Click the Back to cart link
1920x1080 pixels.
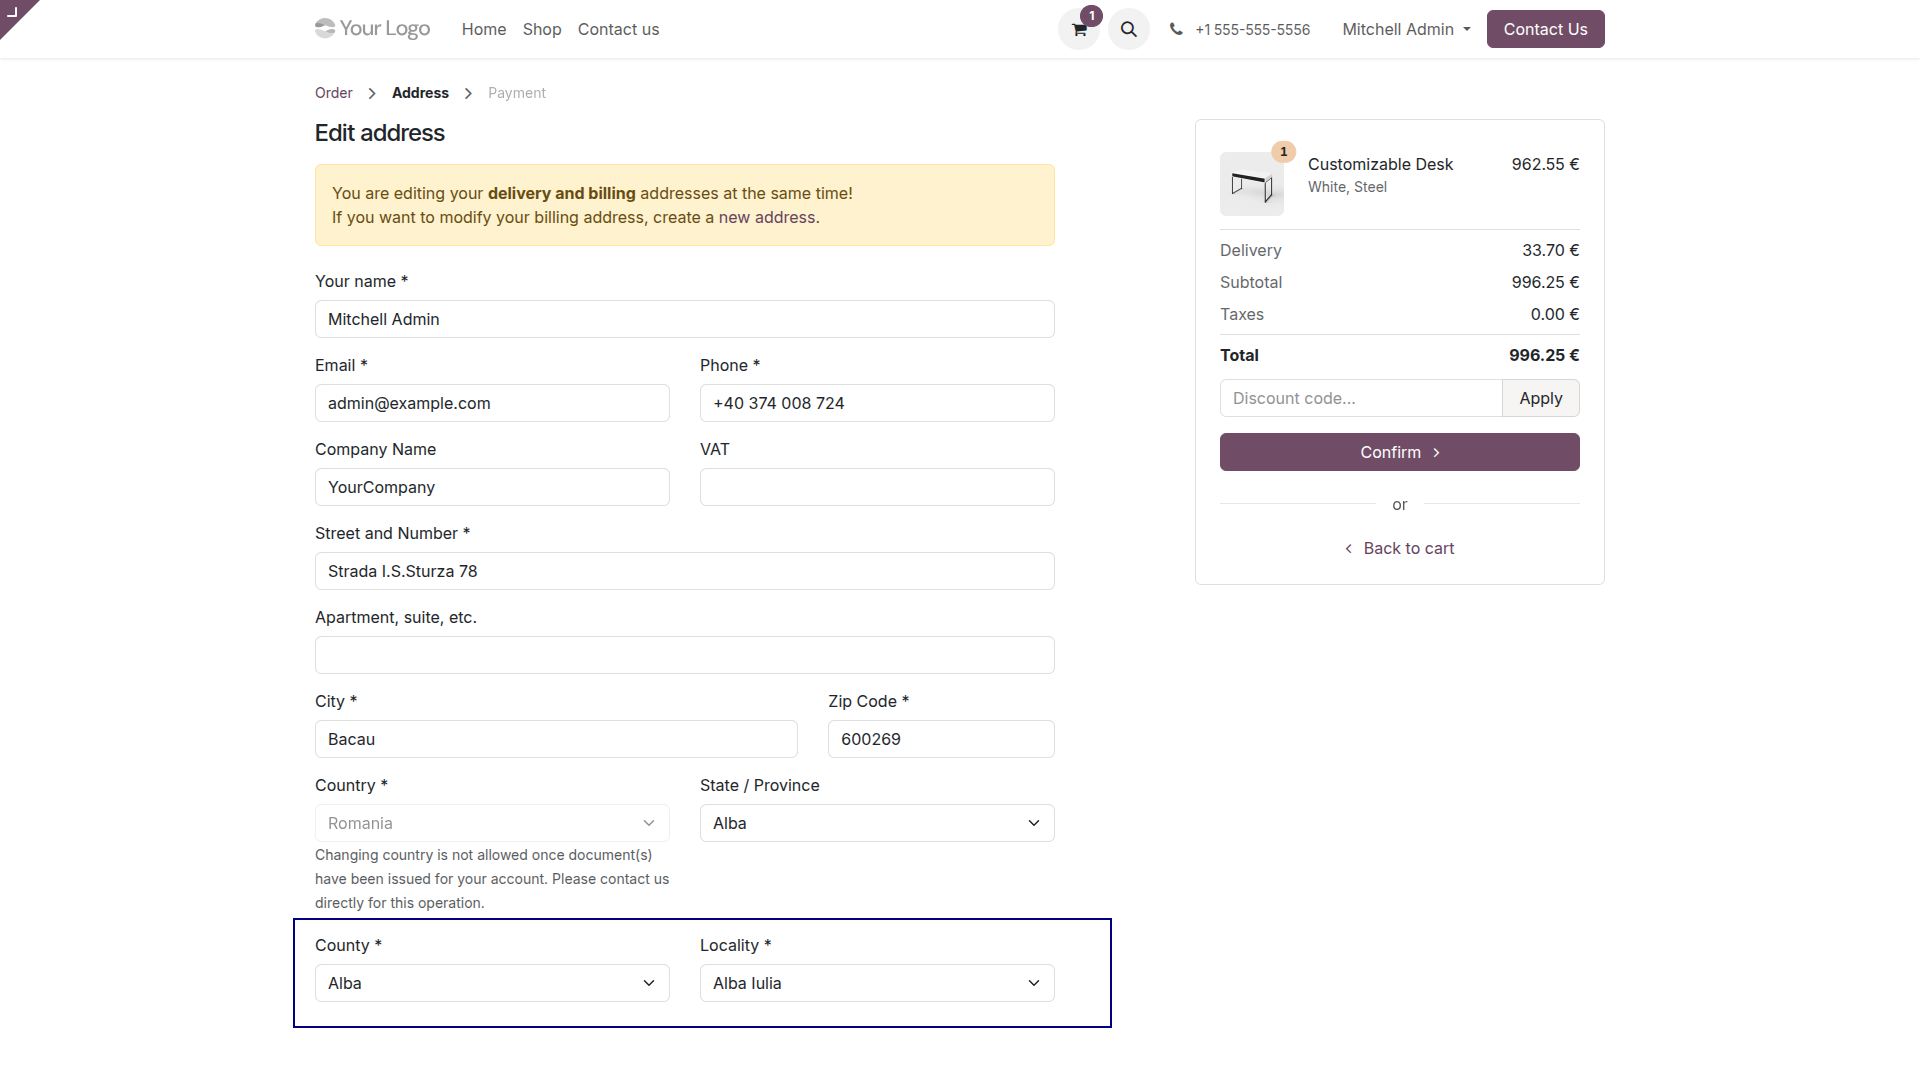1400,548
